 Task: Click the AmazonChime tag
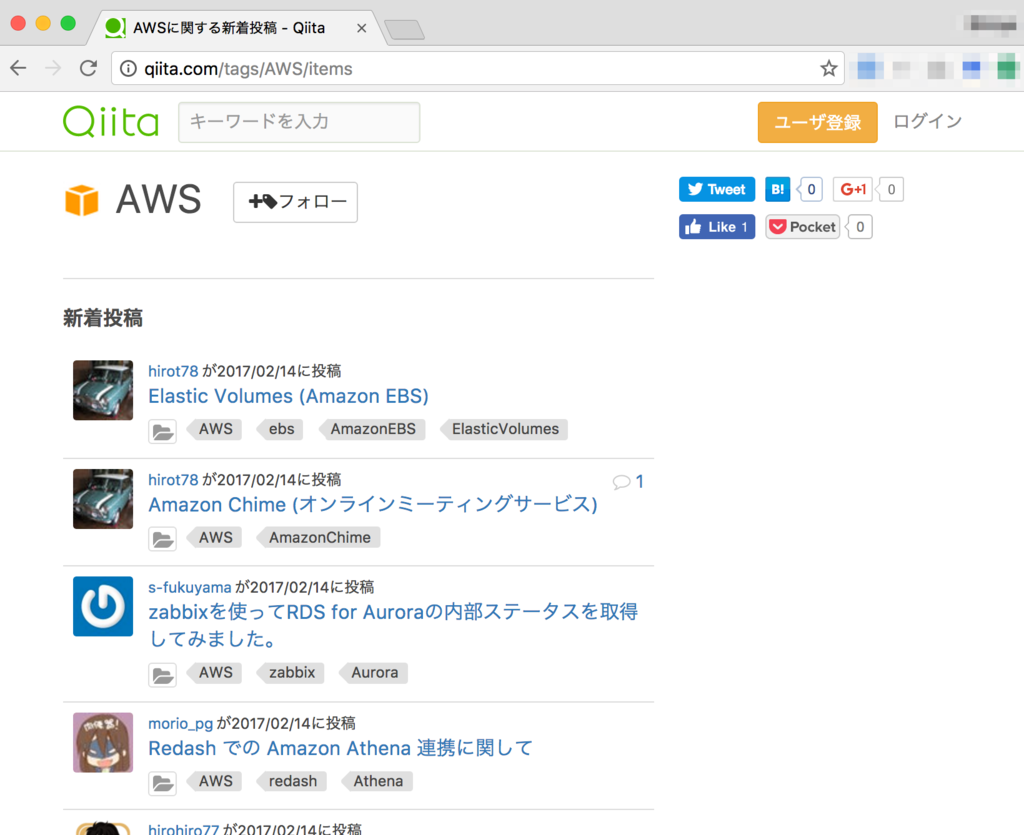point(319,537)
